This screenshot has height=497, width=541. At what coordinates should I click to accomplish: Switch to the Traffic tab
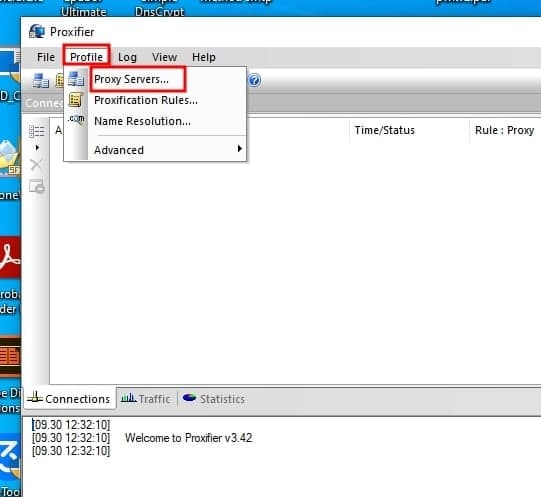click(146, 399)
